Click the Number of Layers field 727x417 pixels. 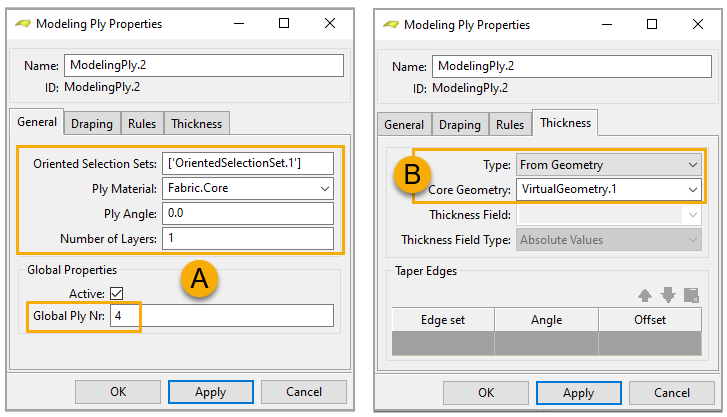click(248, 238)
